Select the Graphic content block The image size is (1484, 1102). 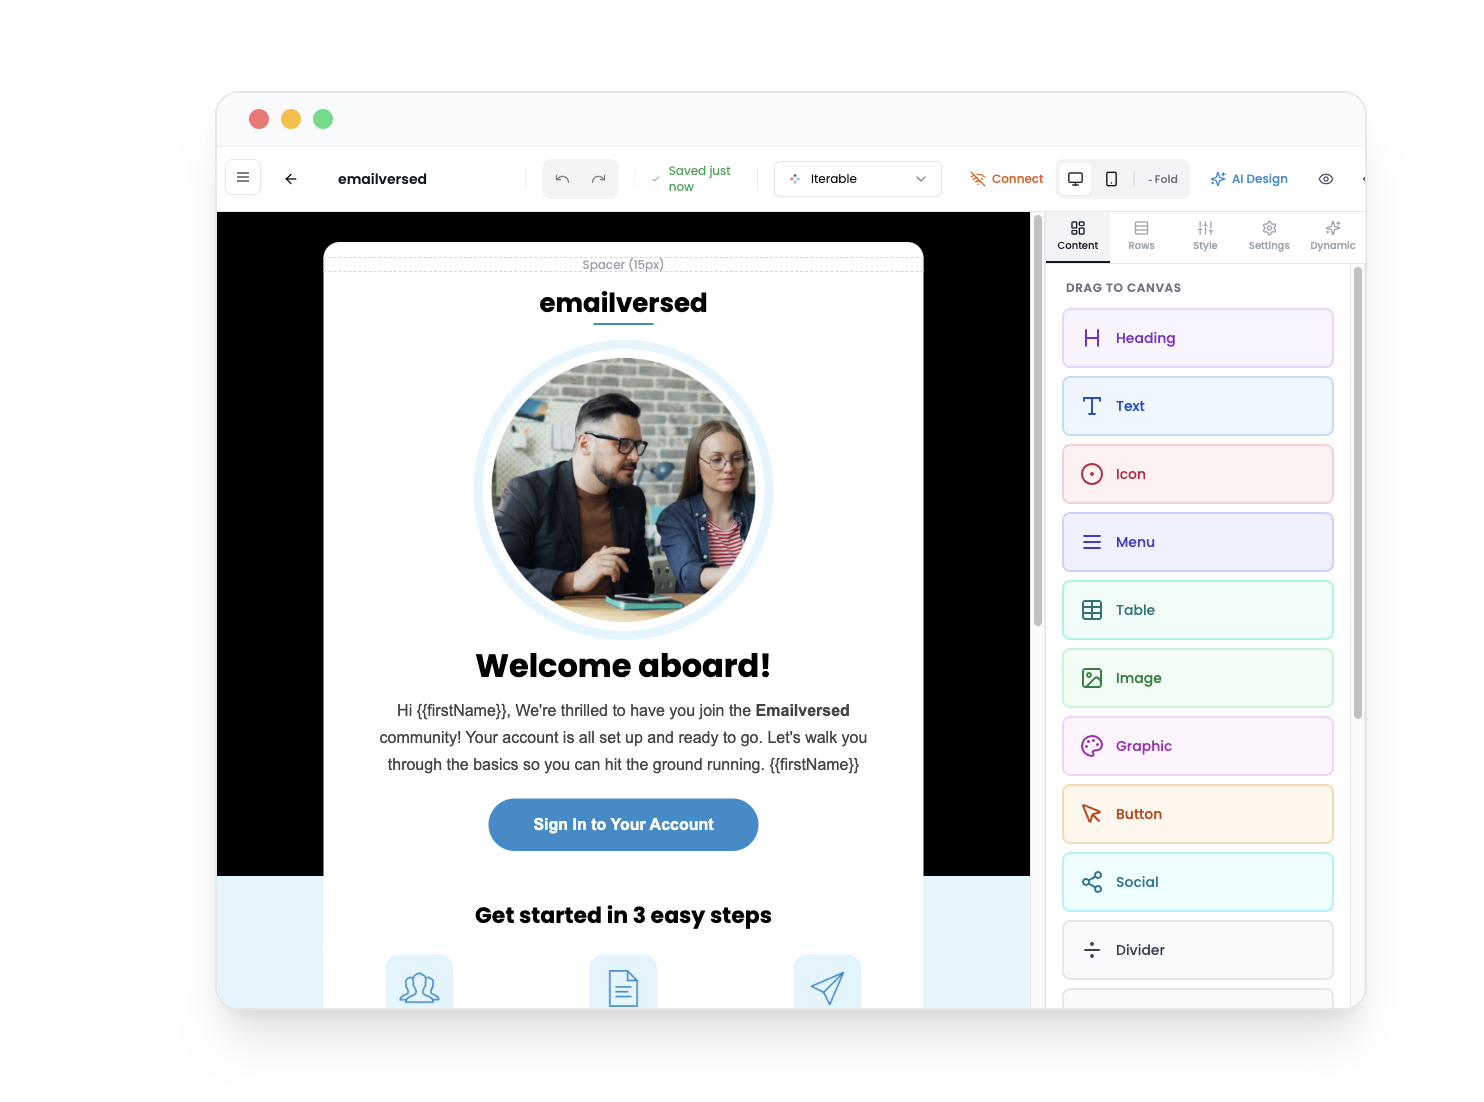(1197, 746)
